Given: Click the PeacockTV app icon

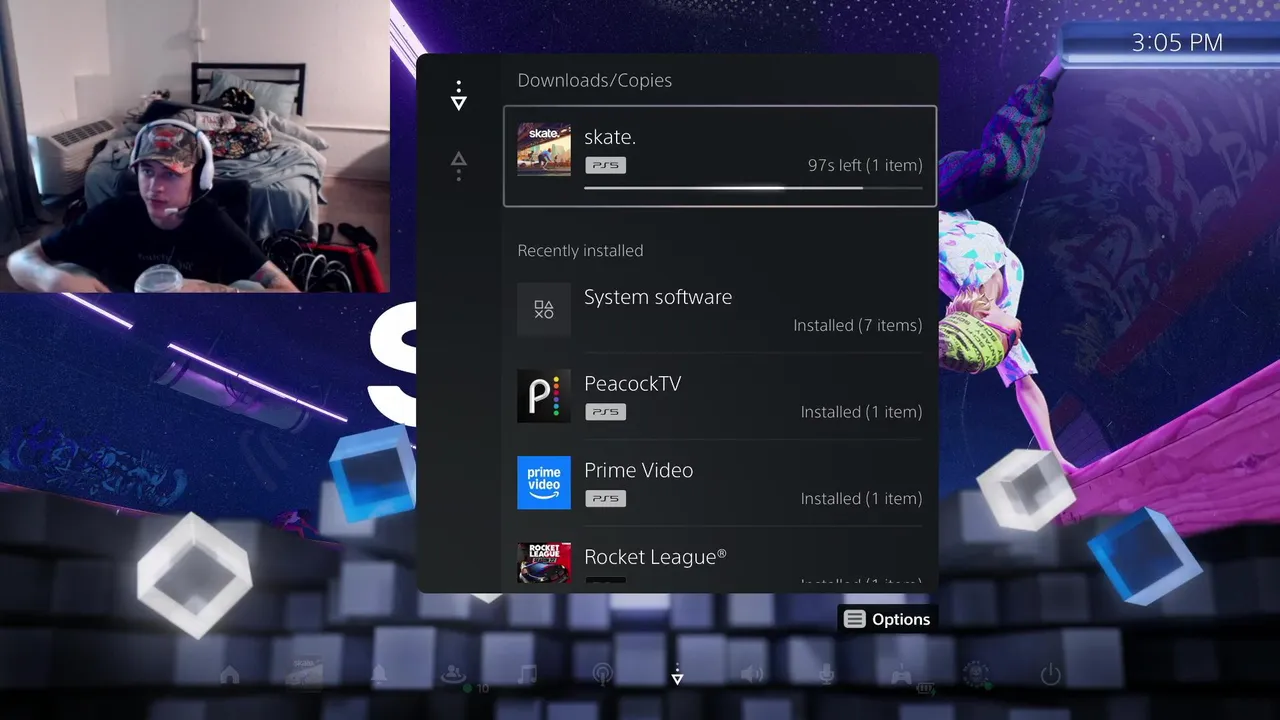Looking at the screenshot, I should (544, 396).
